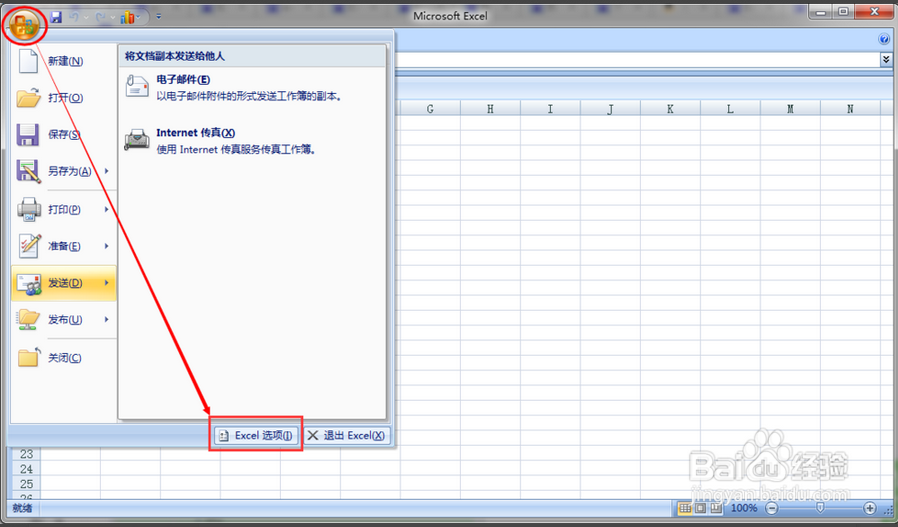The height and width of the screenshot is (527, 898).
Task: Click the 退出 Excel(X) button
Action: [x=346, y=436]
